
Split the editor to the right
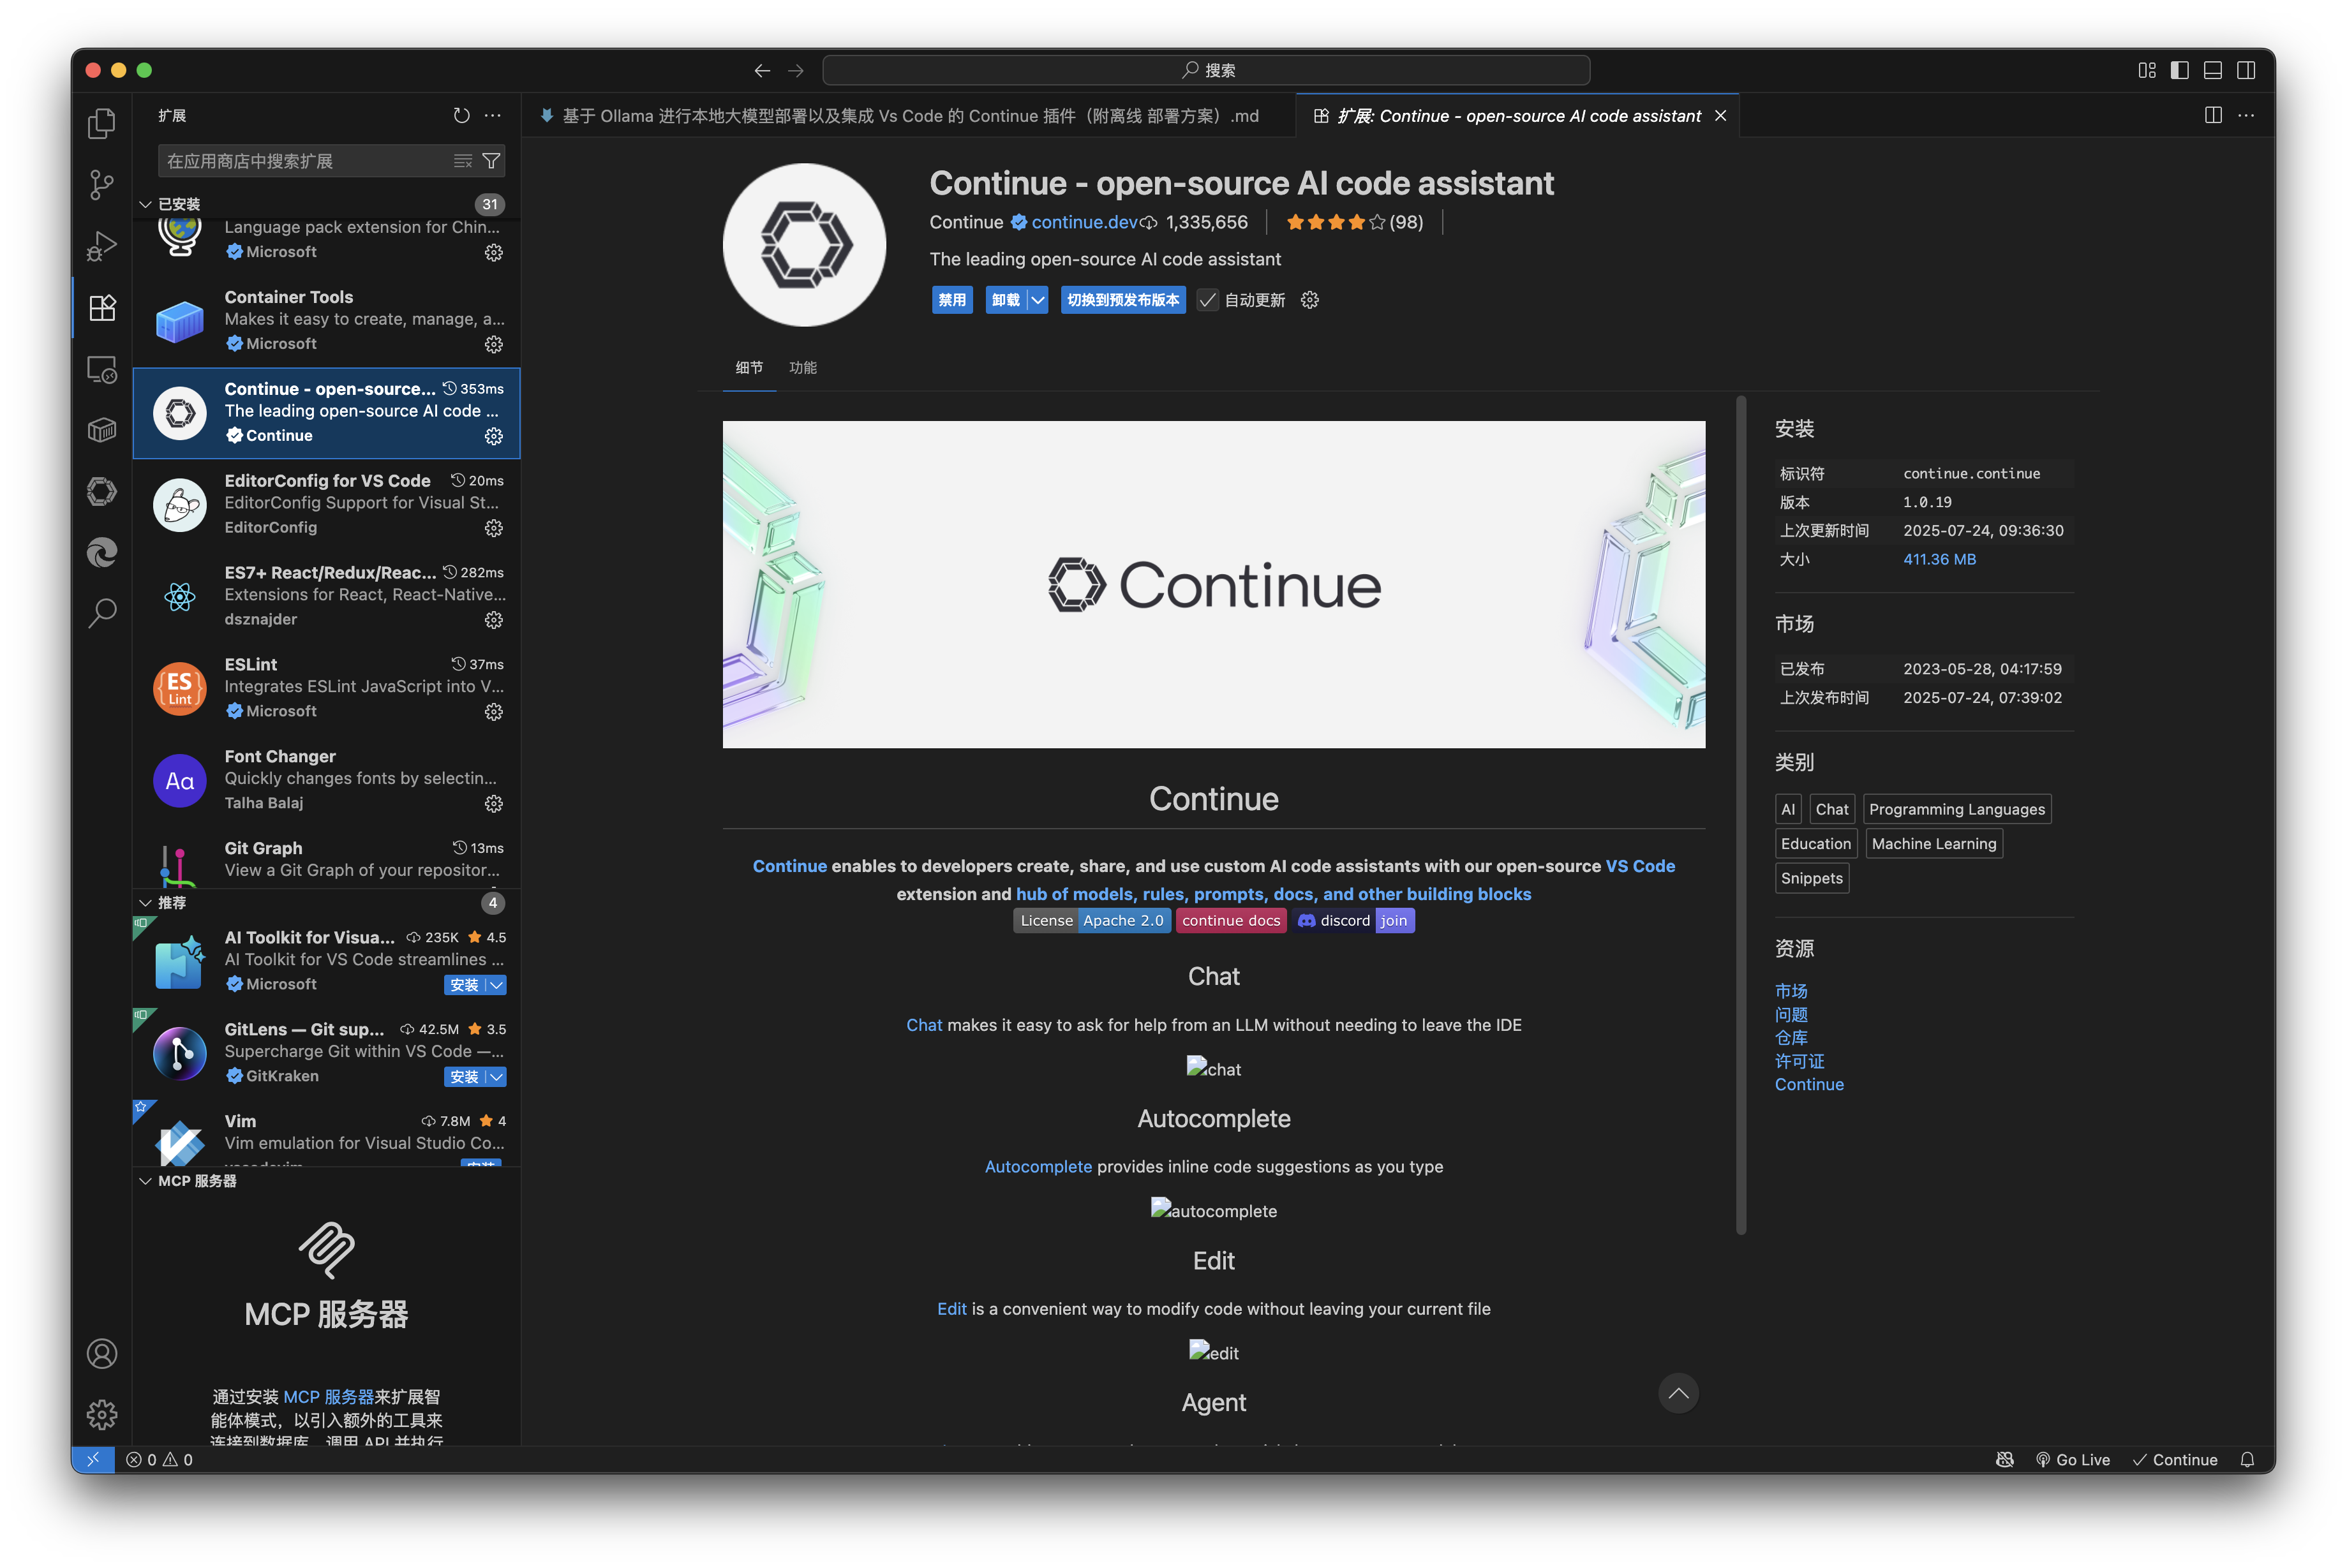tap(2213, 116)
